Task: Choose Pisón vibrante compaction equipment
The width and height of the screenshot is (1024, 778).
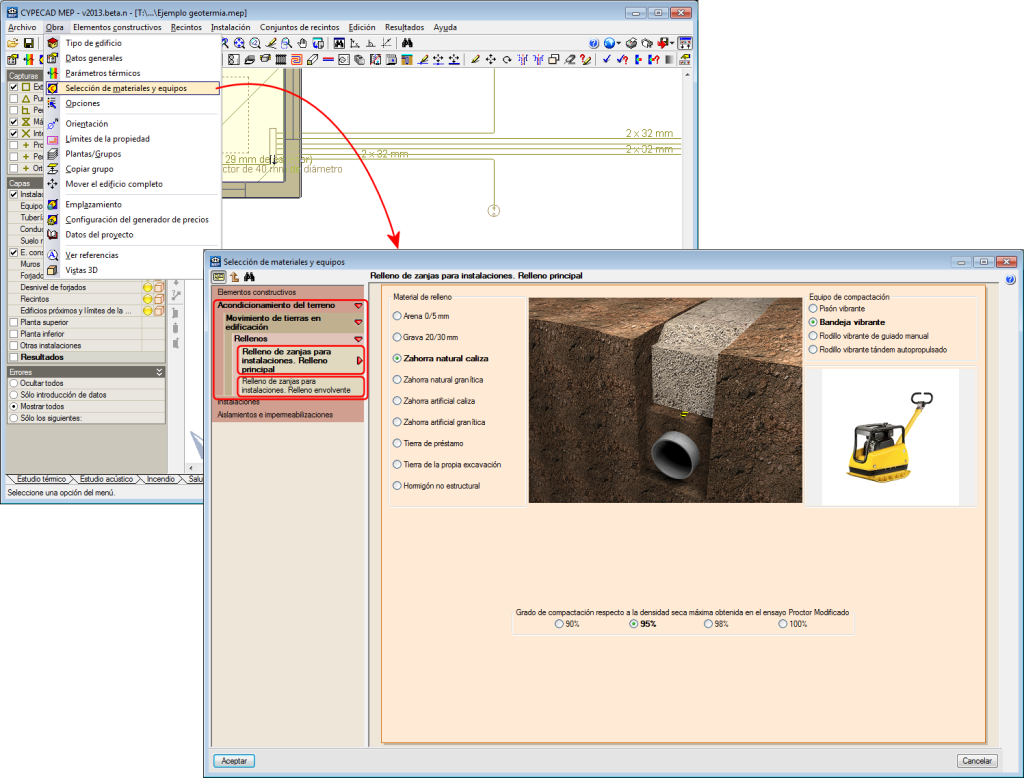Action: [x=813, y=309]
